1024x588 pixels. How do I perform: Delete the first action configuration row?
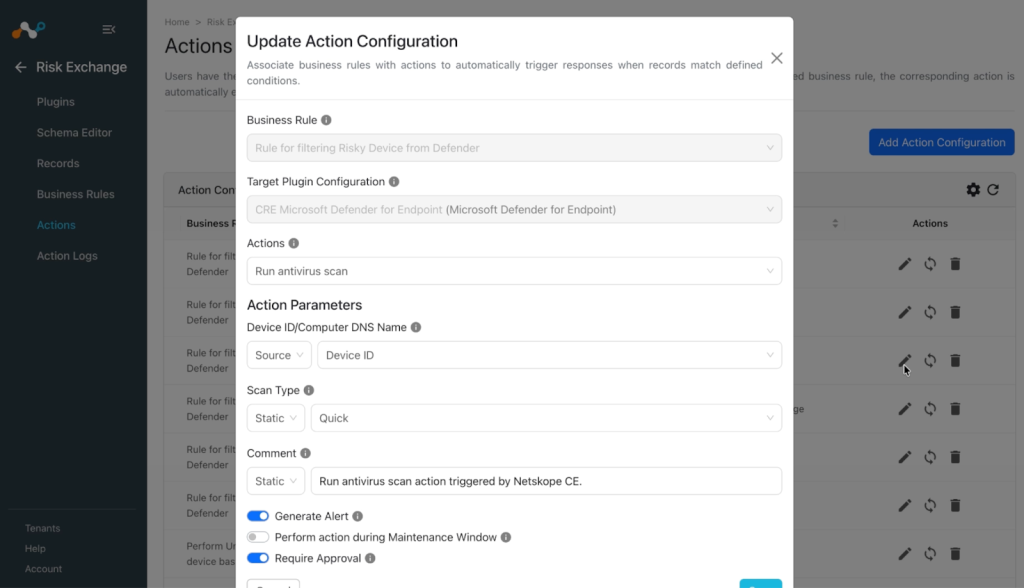click(955, 264)
